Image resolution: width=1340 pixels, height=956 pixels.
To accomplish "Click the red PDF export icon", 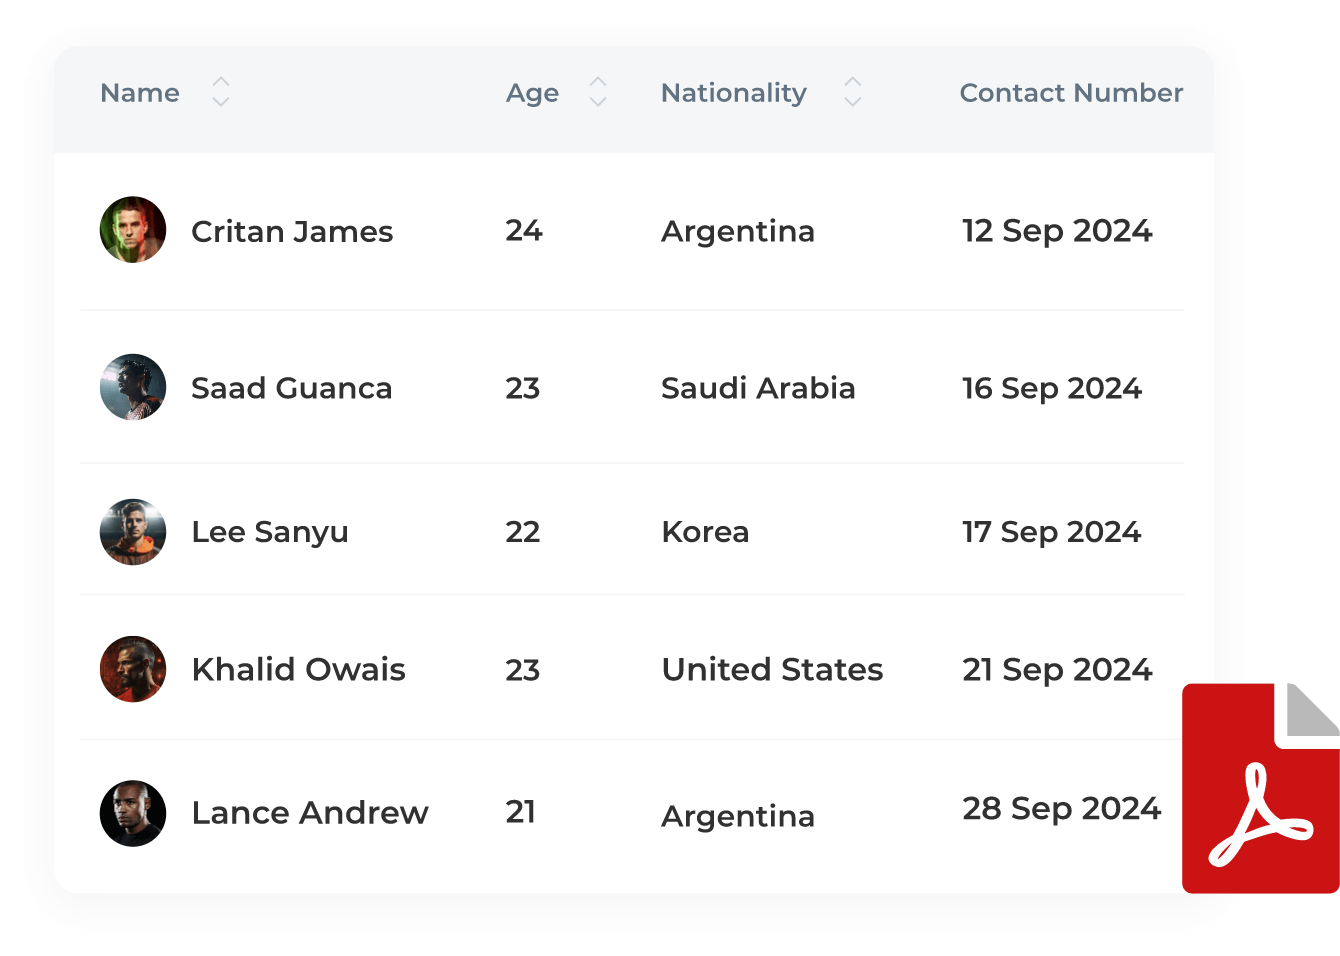I will [1262, 788].
